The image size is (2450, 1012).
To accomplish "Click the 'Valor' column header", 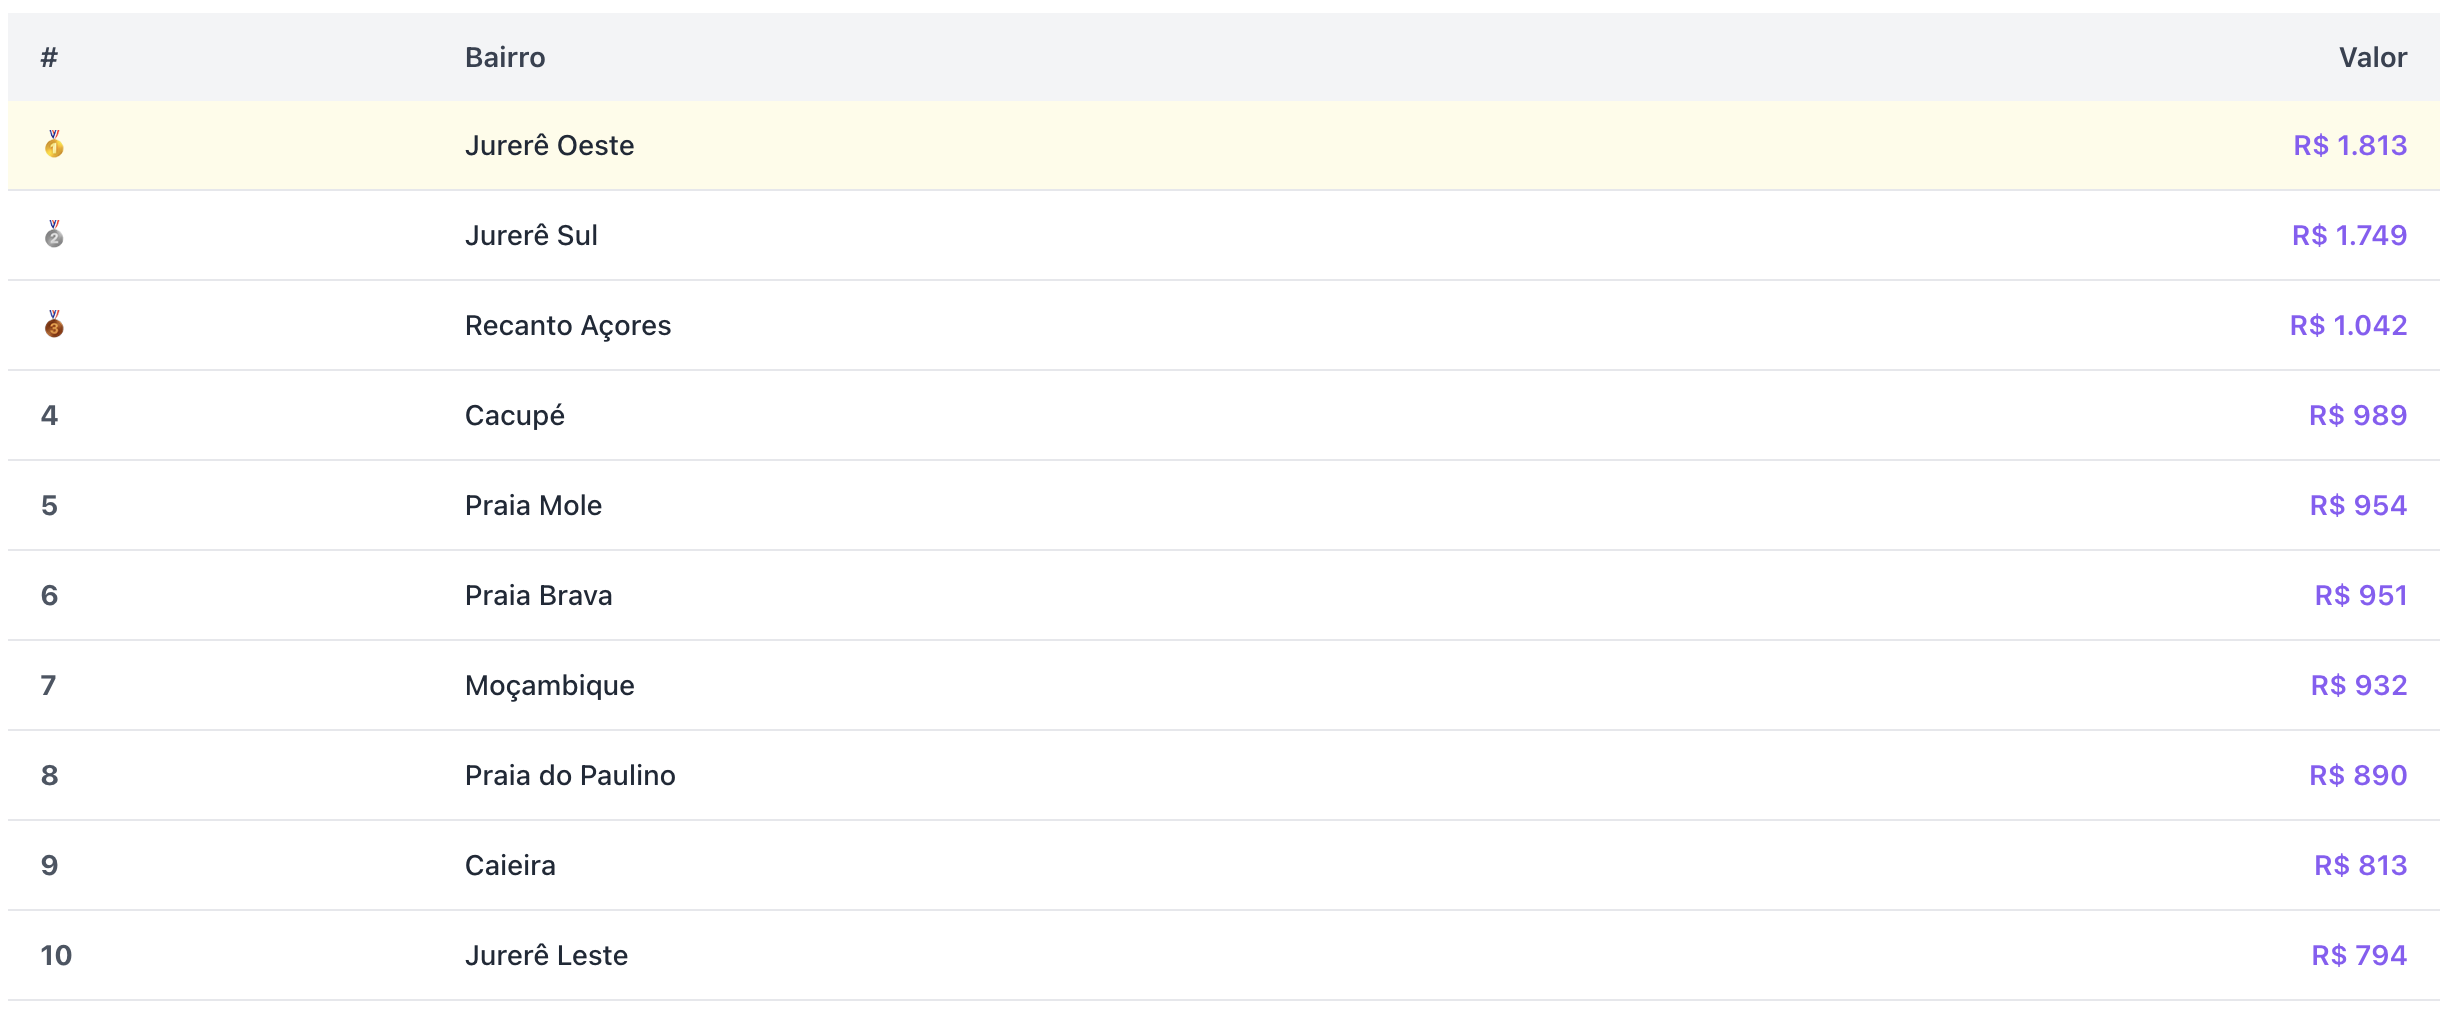I will point(2372,58).
